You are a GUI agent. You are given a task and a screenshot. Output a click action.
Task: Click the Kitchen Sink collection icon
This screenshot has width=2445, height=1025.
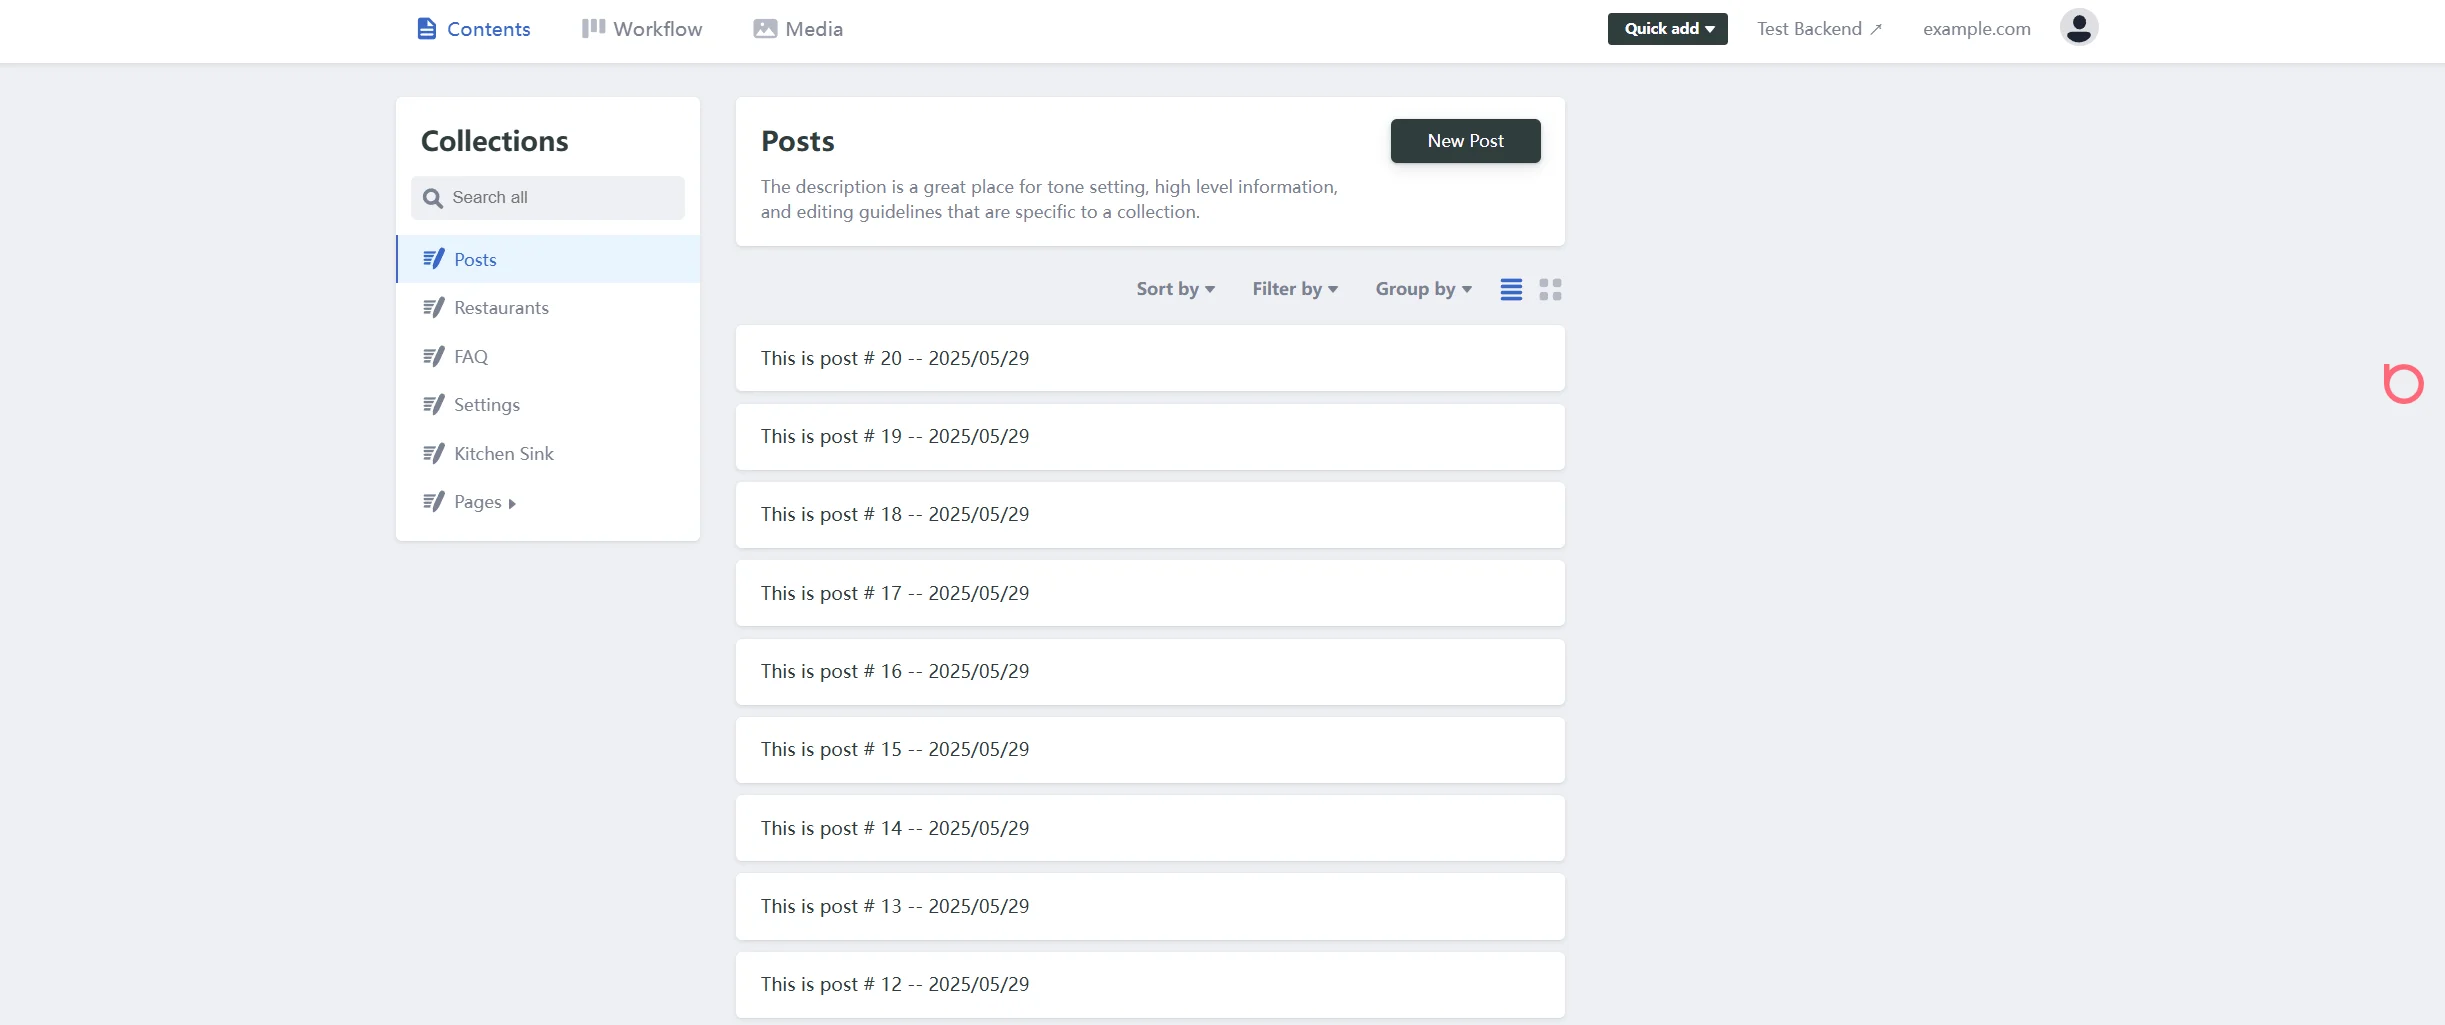[x=433, y=454]
